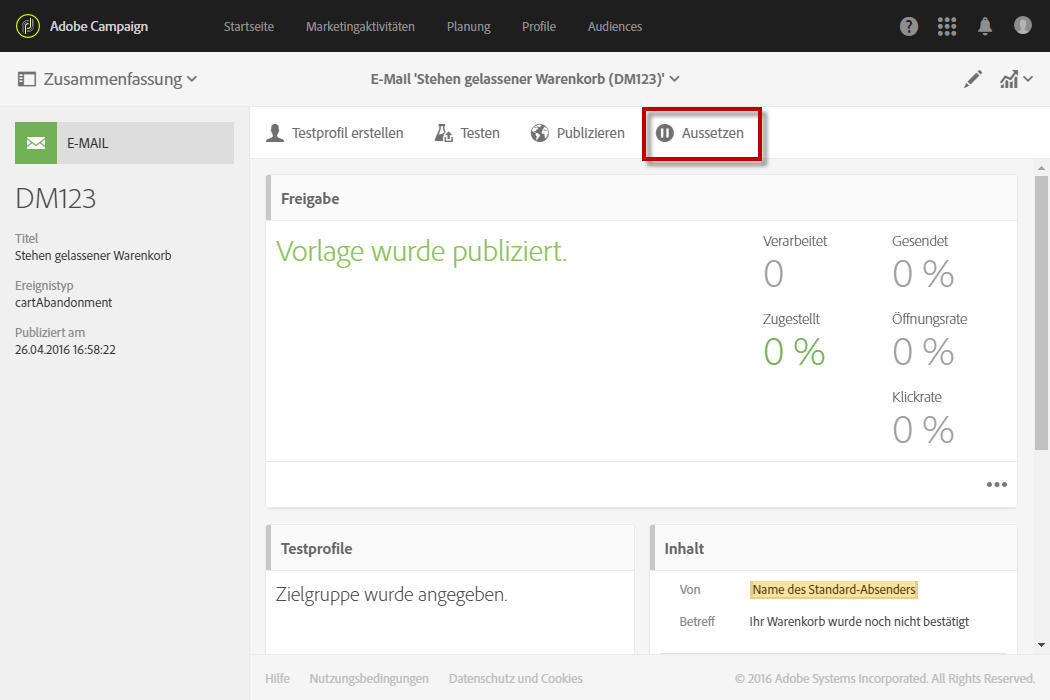Image resolution: width=1050 pixels, height=700 pixels.
Task: Open Datenschutz und Cookies link
Action: [x=515, y=678]
